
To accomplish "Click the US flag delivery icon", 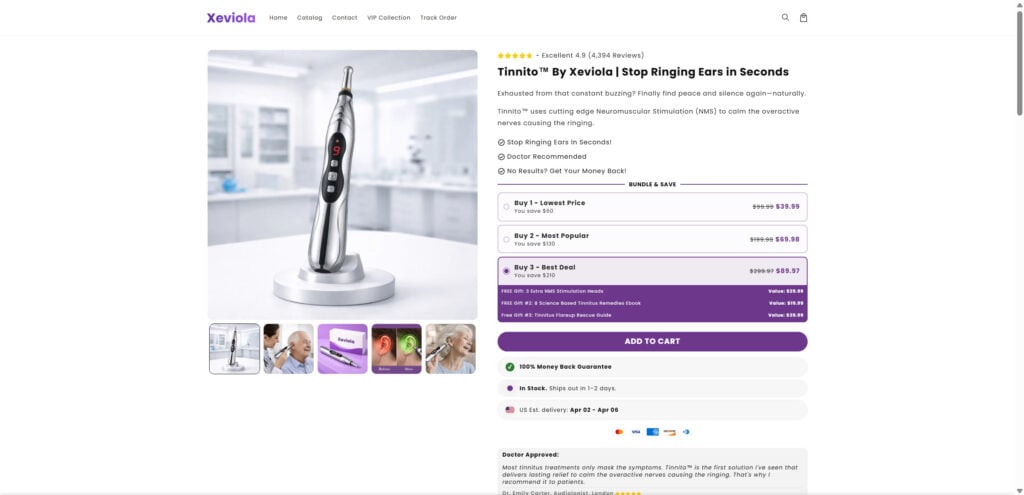I will tap(510, 410).
